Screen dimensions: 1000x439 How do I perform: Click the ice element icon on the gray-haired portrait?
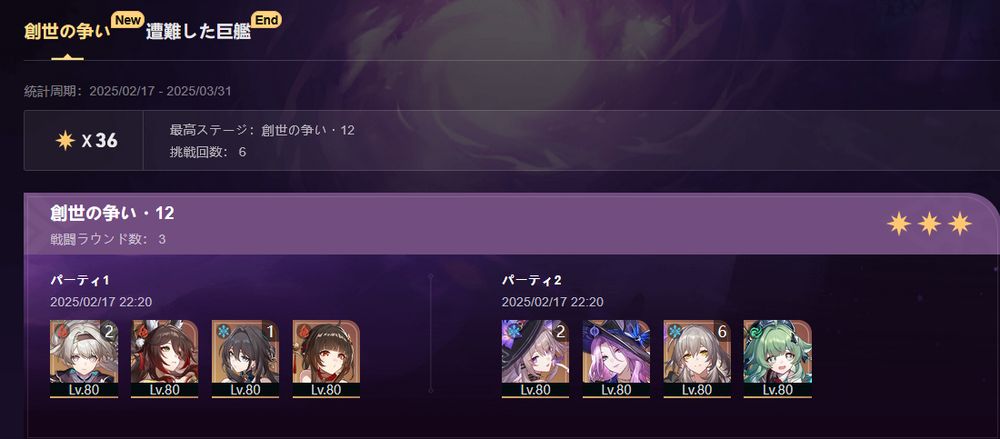(x=672, y=331)
